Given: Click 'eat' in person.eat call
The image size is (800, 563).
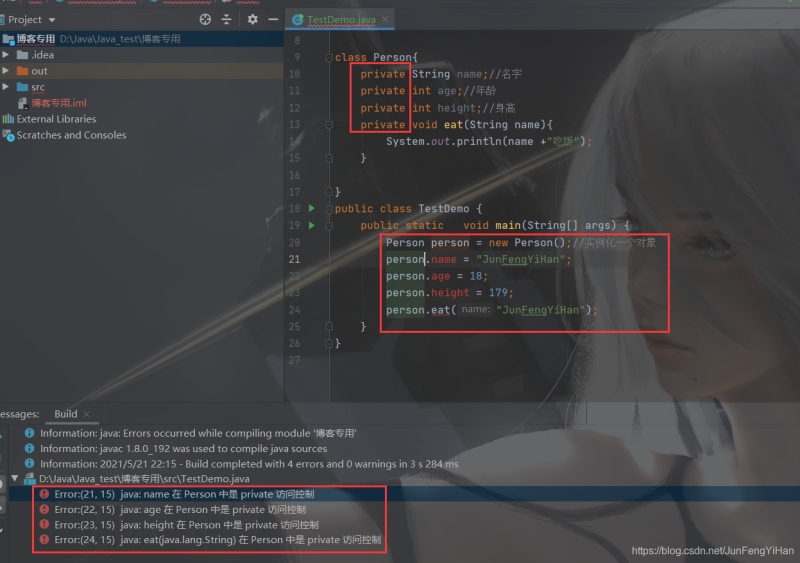Looking at the screenshot, I should (440, 310).
